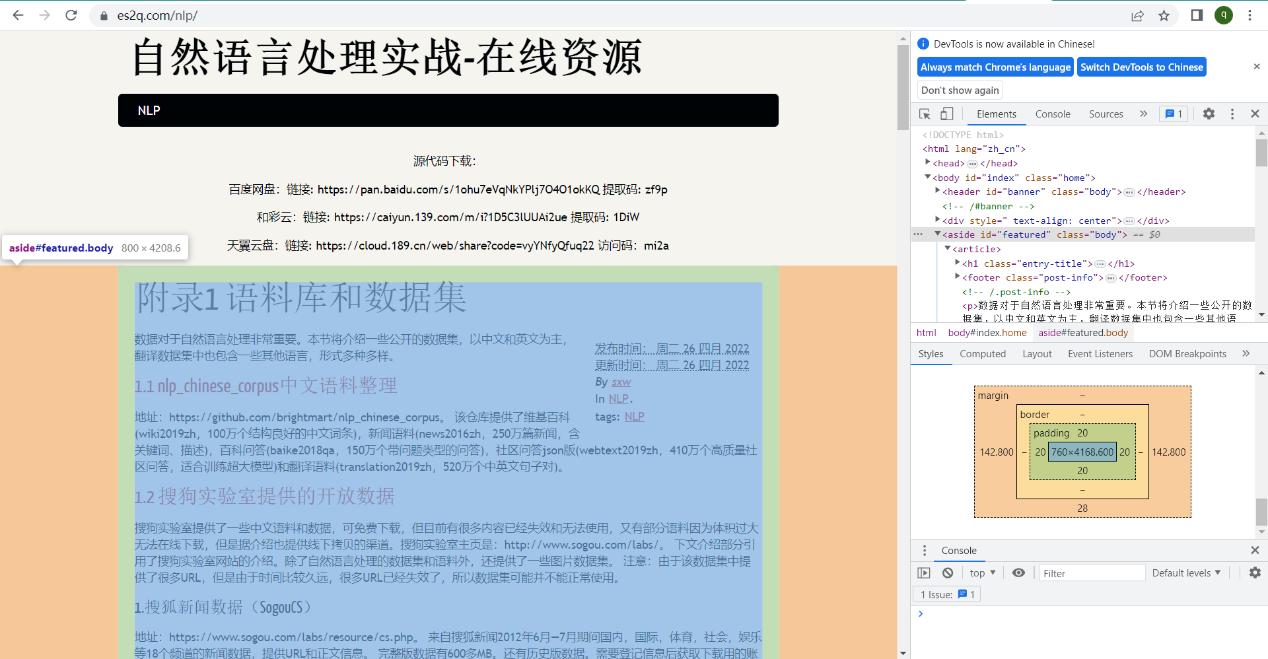1268x659 pixels.
Task: Expand the head element node
Action: pos(929,163)
